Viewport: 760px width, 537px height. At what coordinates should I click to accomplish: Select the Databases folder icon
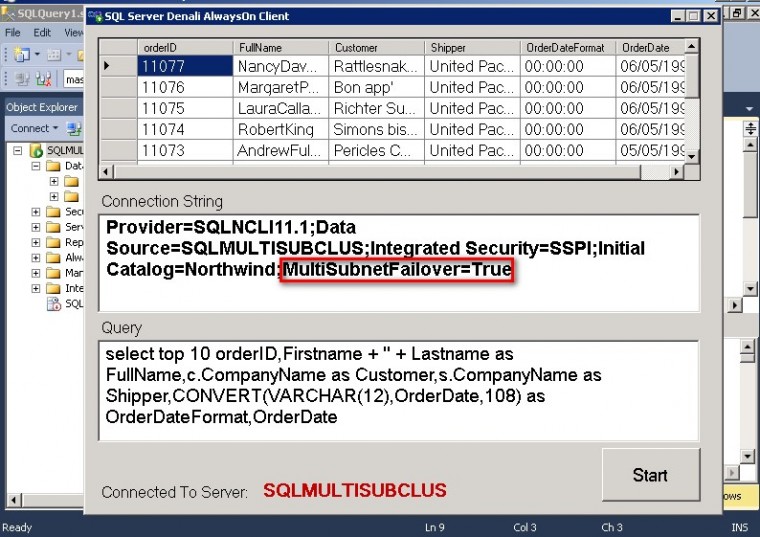[53, 166]
